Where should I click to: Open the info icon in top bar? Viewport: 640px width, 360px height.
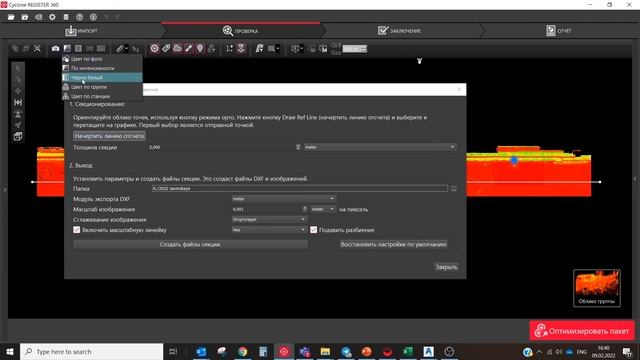(x=93, y=17)
